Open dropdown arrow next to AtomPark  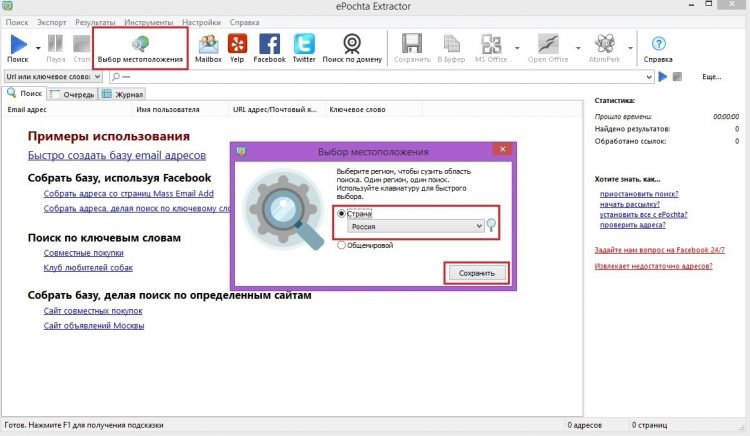(x=630, y=48)
